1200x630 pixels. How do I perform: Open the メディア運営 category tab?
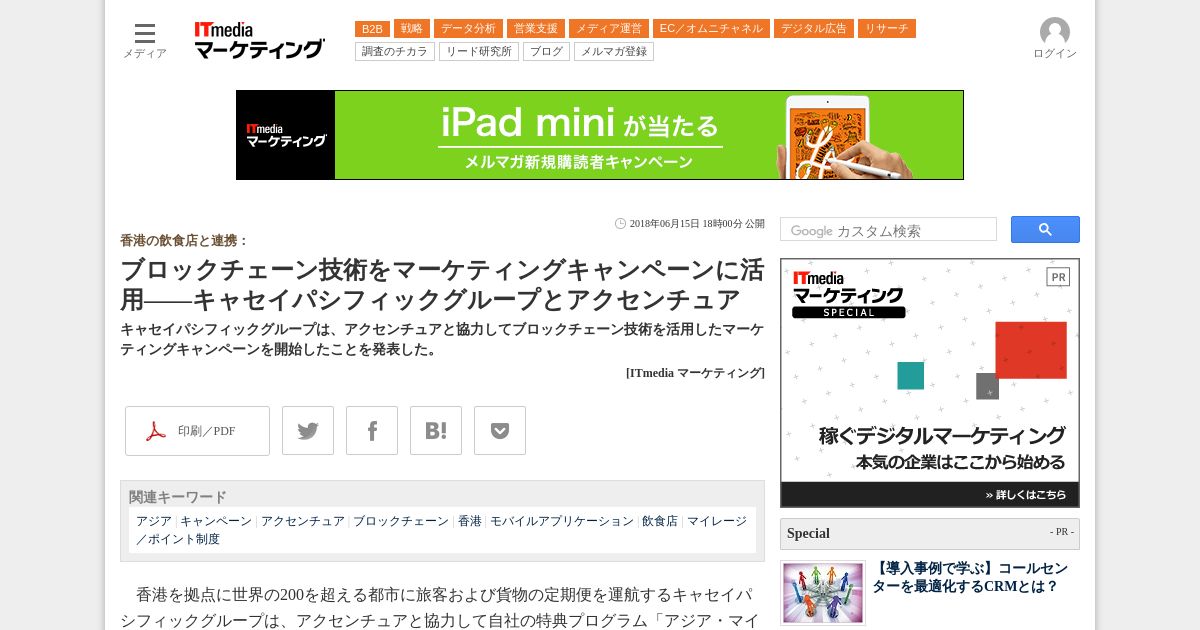tap(609, 29)
